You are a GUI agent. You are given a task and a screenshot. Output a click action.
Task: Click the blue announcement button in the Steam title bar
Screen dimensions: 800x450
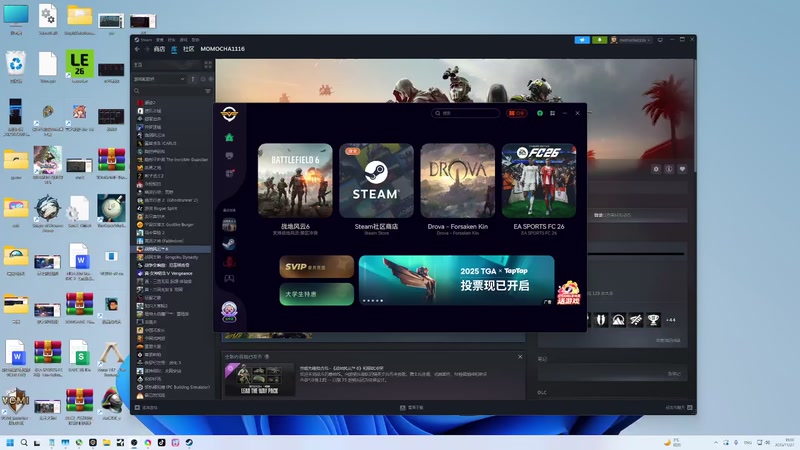[582, 40]
